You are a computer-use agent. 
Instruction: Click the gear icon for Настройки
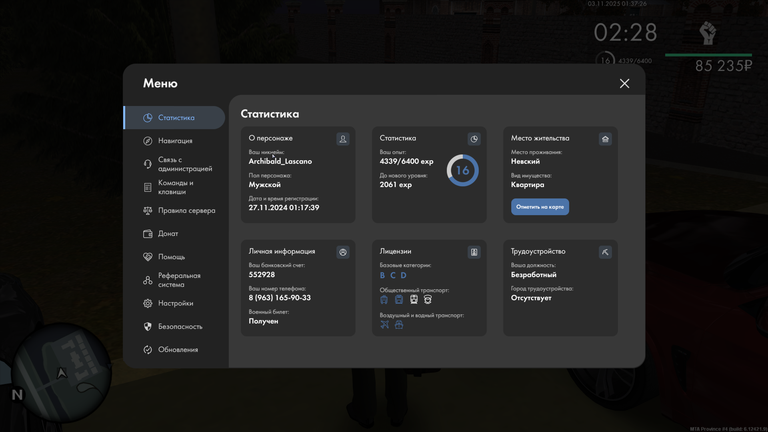coord(147,303)
